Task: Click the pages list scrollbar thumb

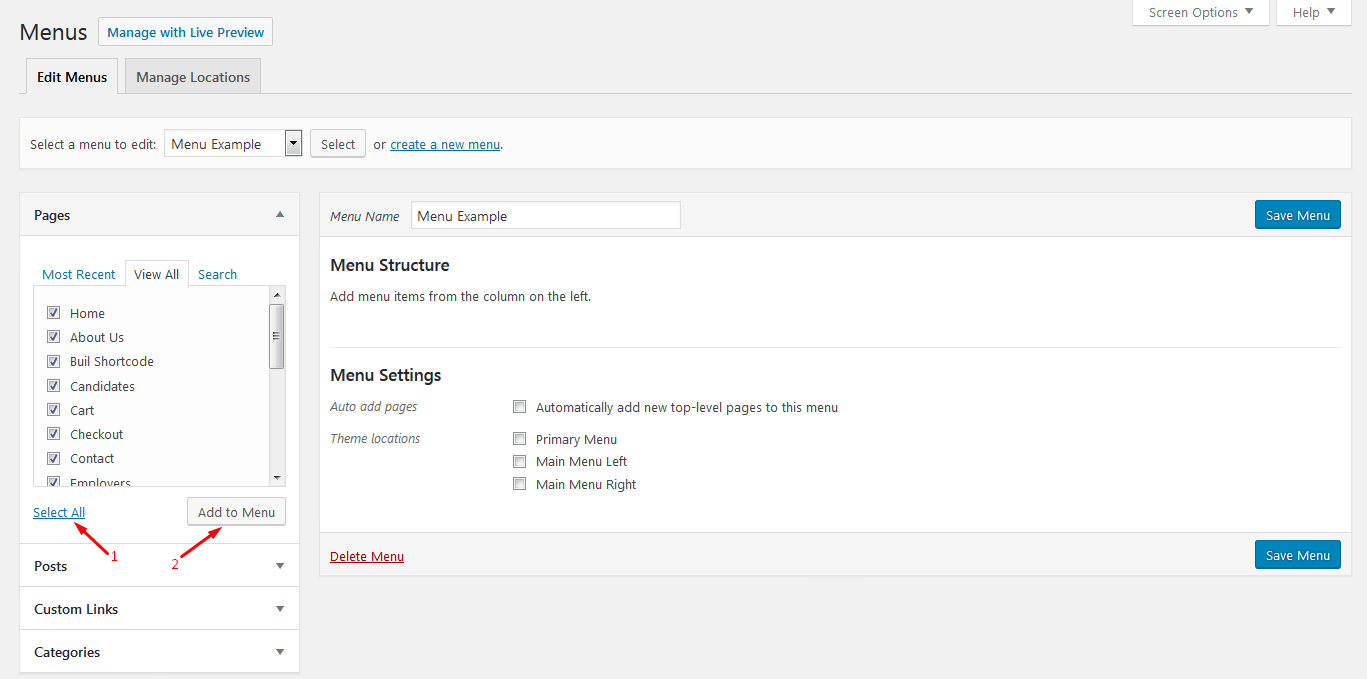Action: [x=277, y=336]
